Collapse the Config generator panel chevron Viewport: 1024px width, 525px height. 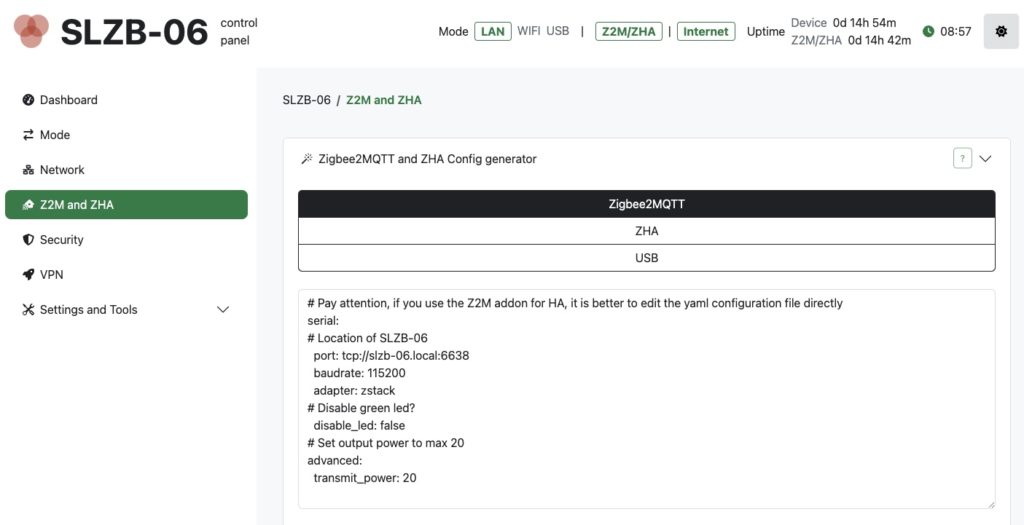pyautogui.click(x=985, y=159)
